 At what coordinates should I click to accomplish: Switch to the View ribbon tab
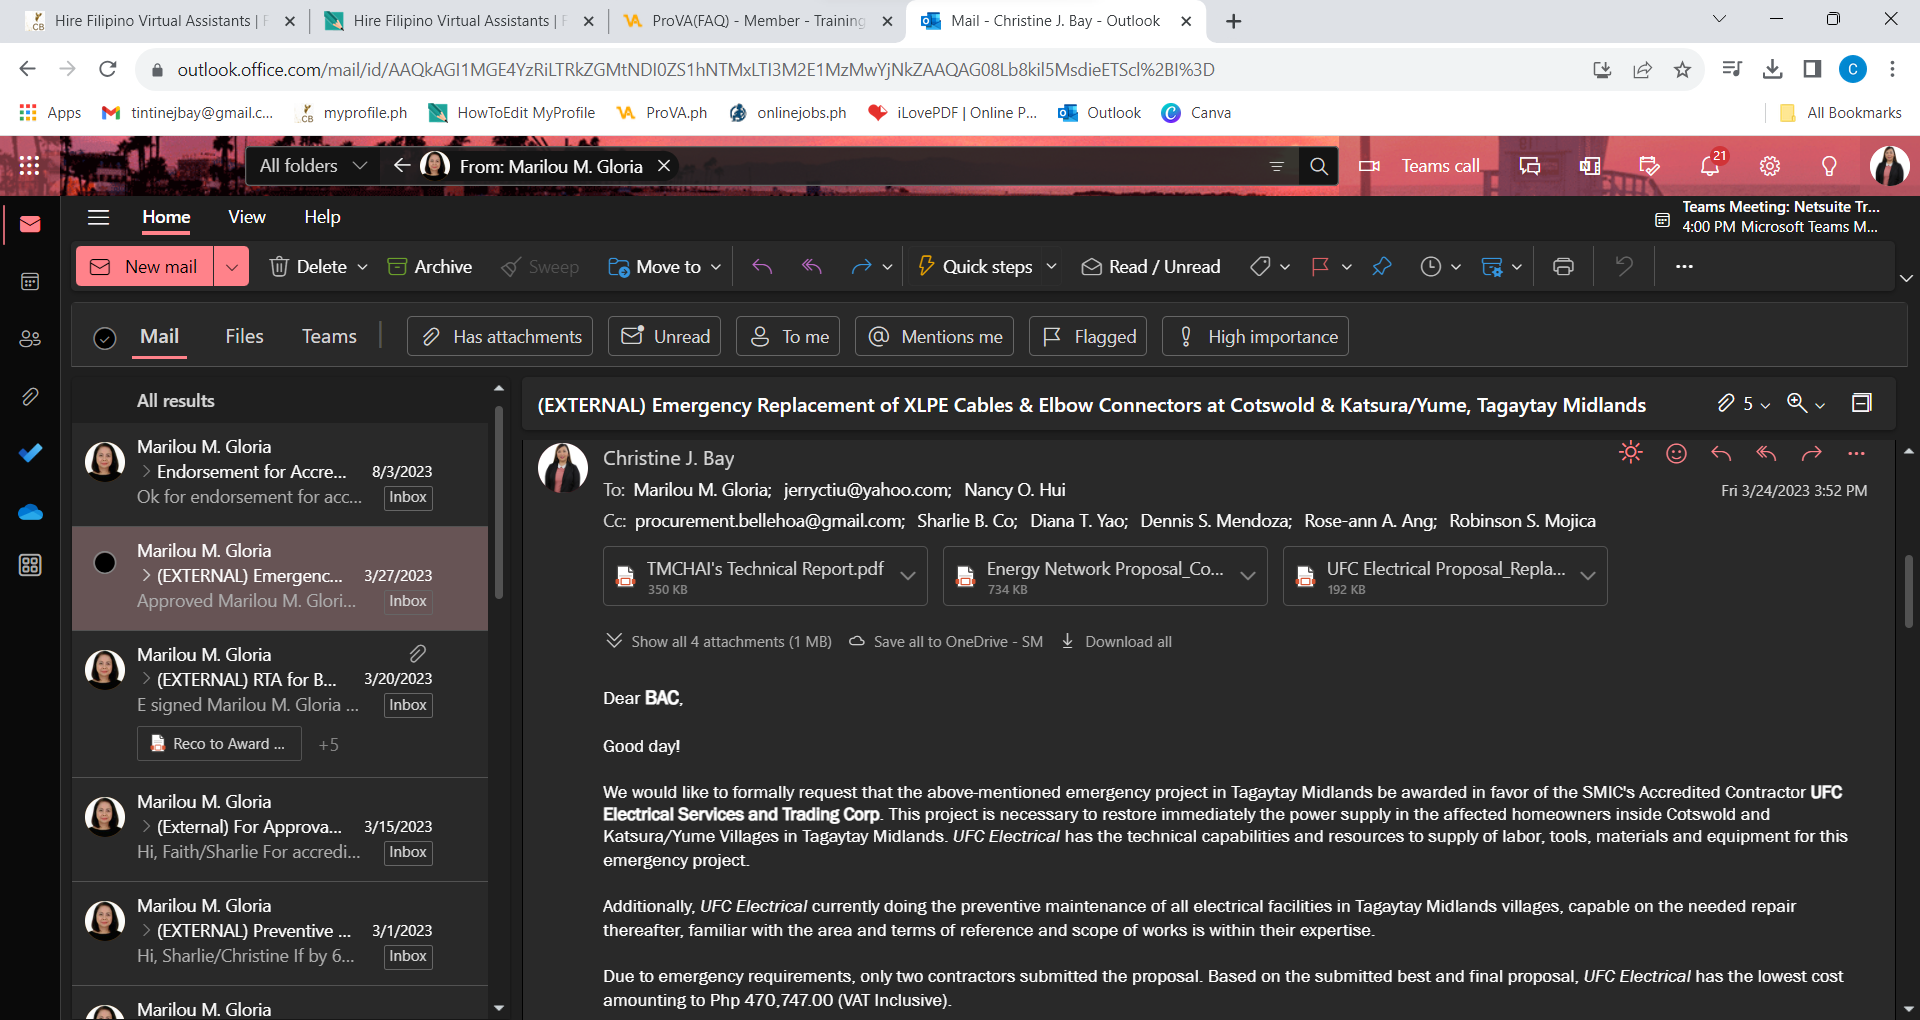tap(247, 217)
